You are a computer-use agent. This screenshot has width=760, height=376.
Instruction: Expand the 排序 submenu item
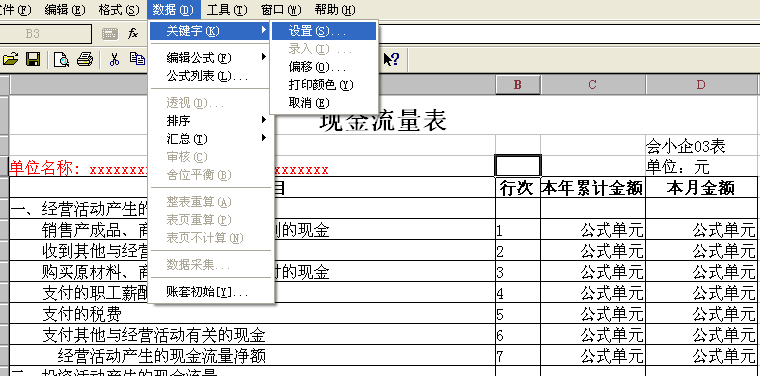[210, 120]
